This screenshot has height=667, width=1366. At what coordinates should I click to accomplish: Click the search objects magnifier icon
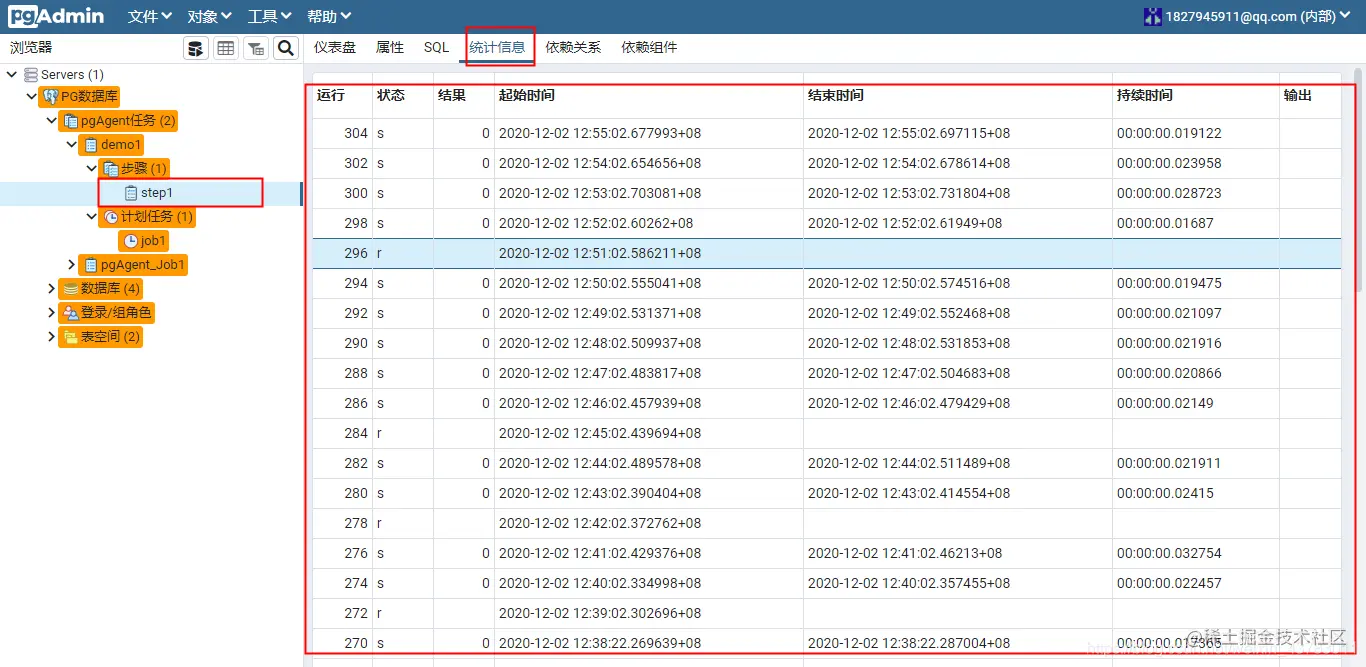point(286,48)
